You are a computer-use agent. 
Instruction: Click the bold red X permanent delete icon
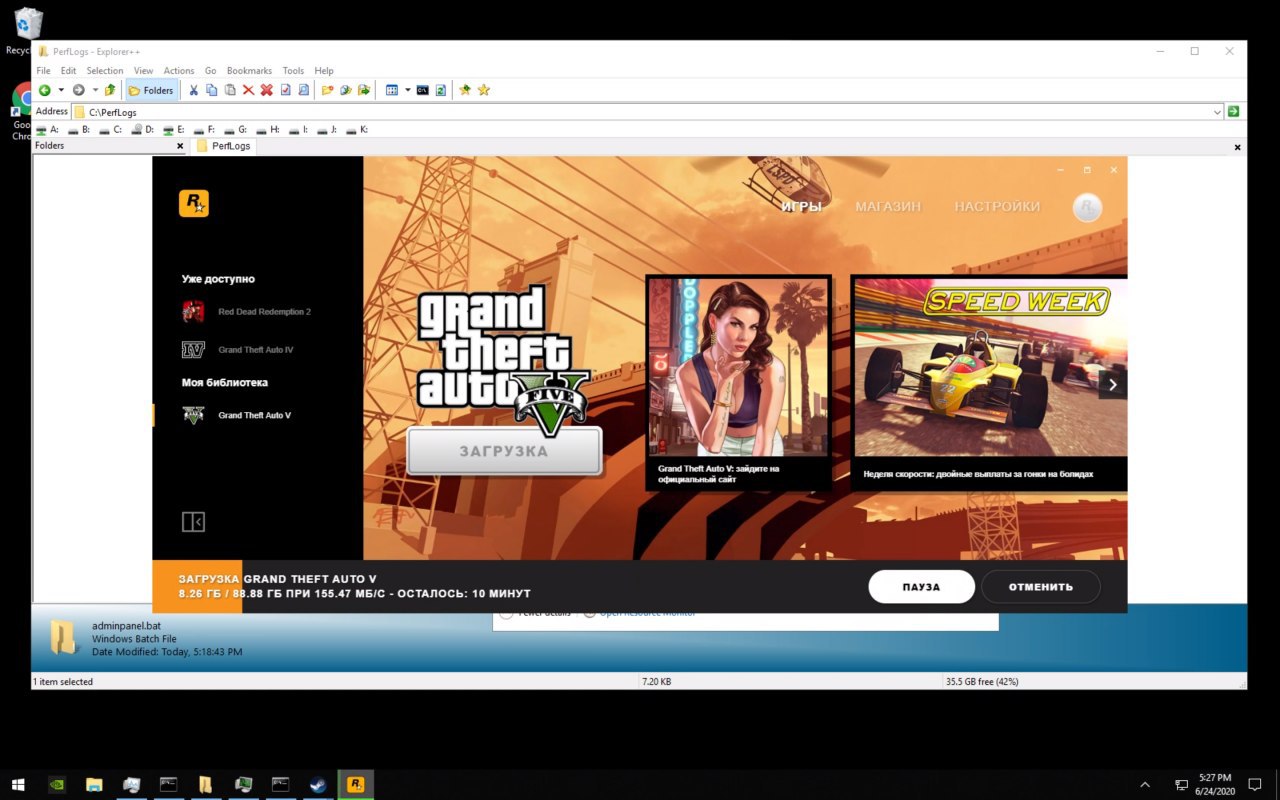click(x=267, y=90)
